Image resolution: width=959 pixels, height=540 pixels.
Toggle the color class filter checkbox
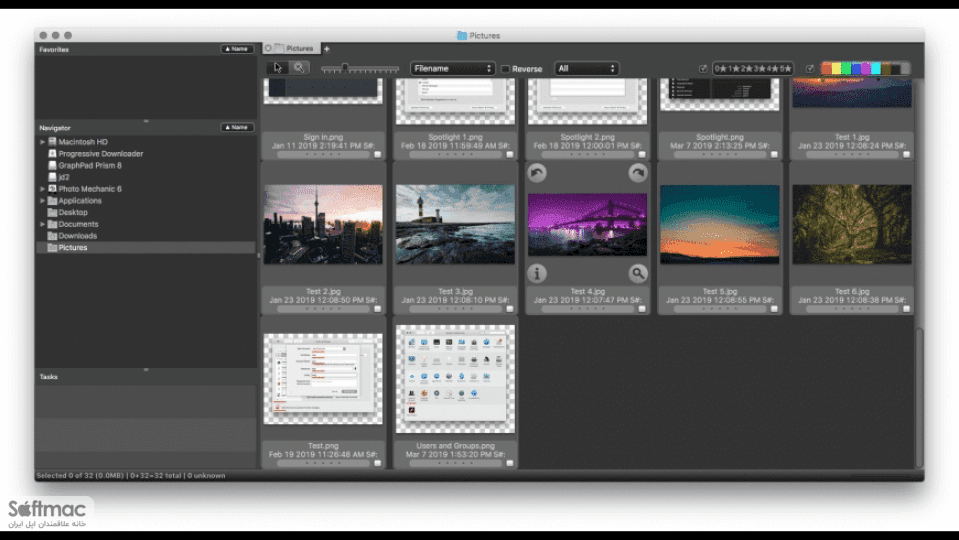[x=810, y=68]
